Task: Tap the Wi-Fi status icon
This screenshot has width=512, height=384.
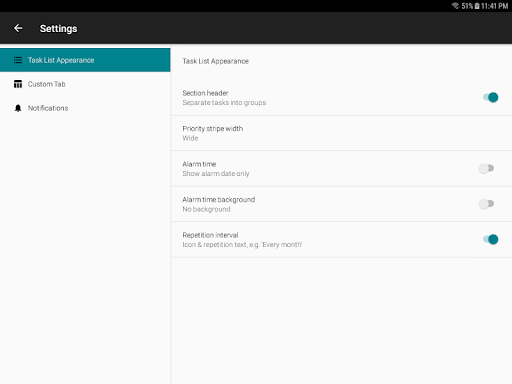Action: click(x=455, y=6)
